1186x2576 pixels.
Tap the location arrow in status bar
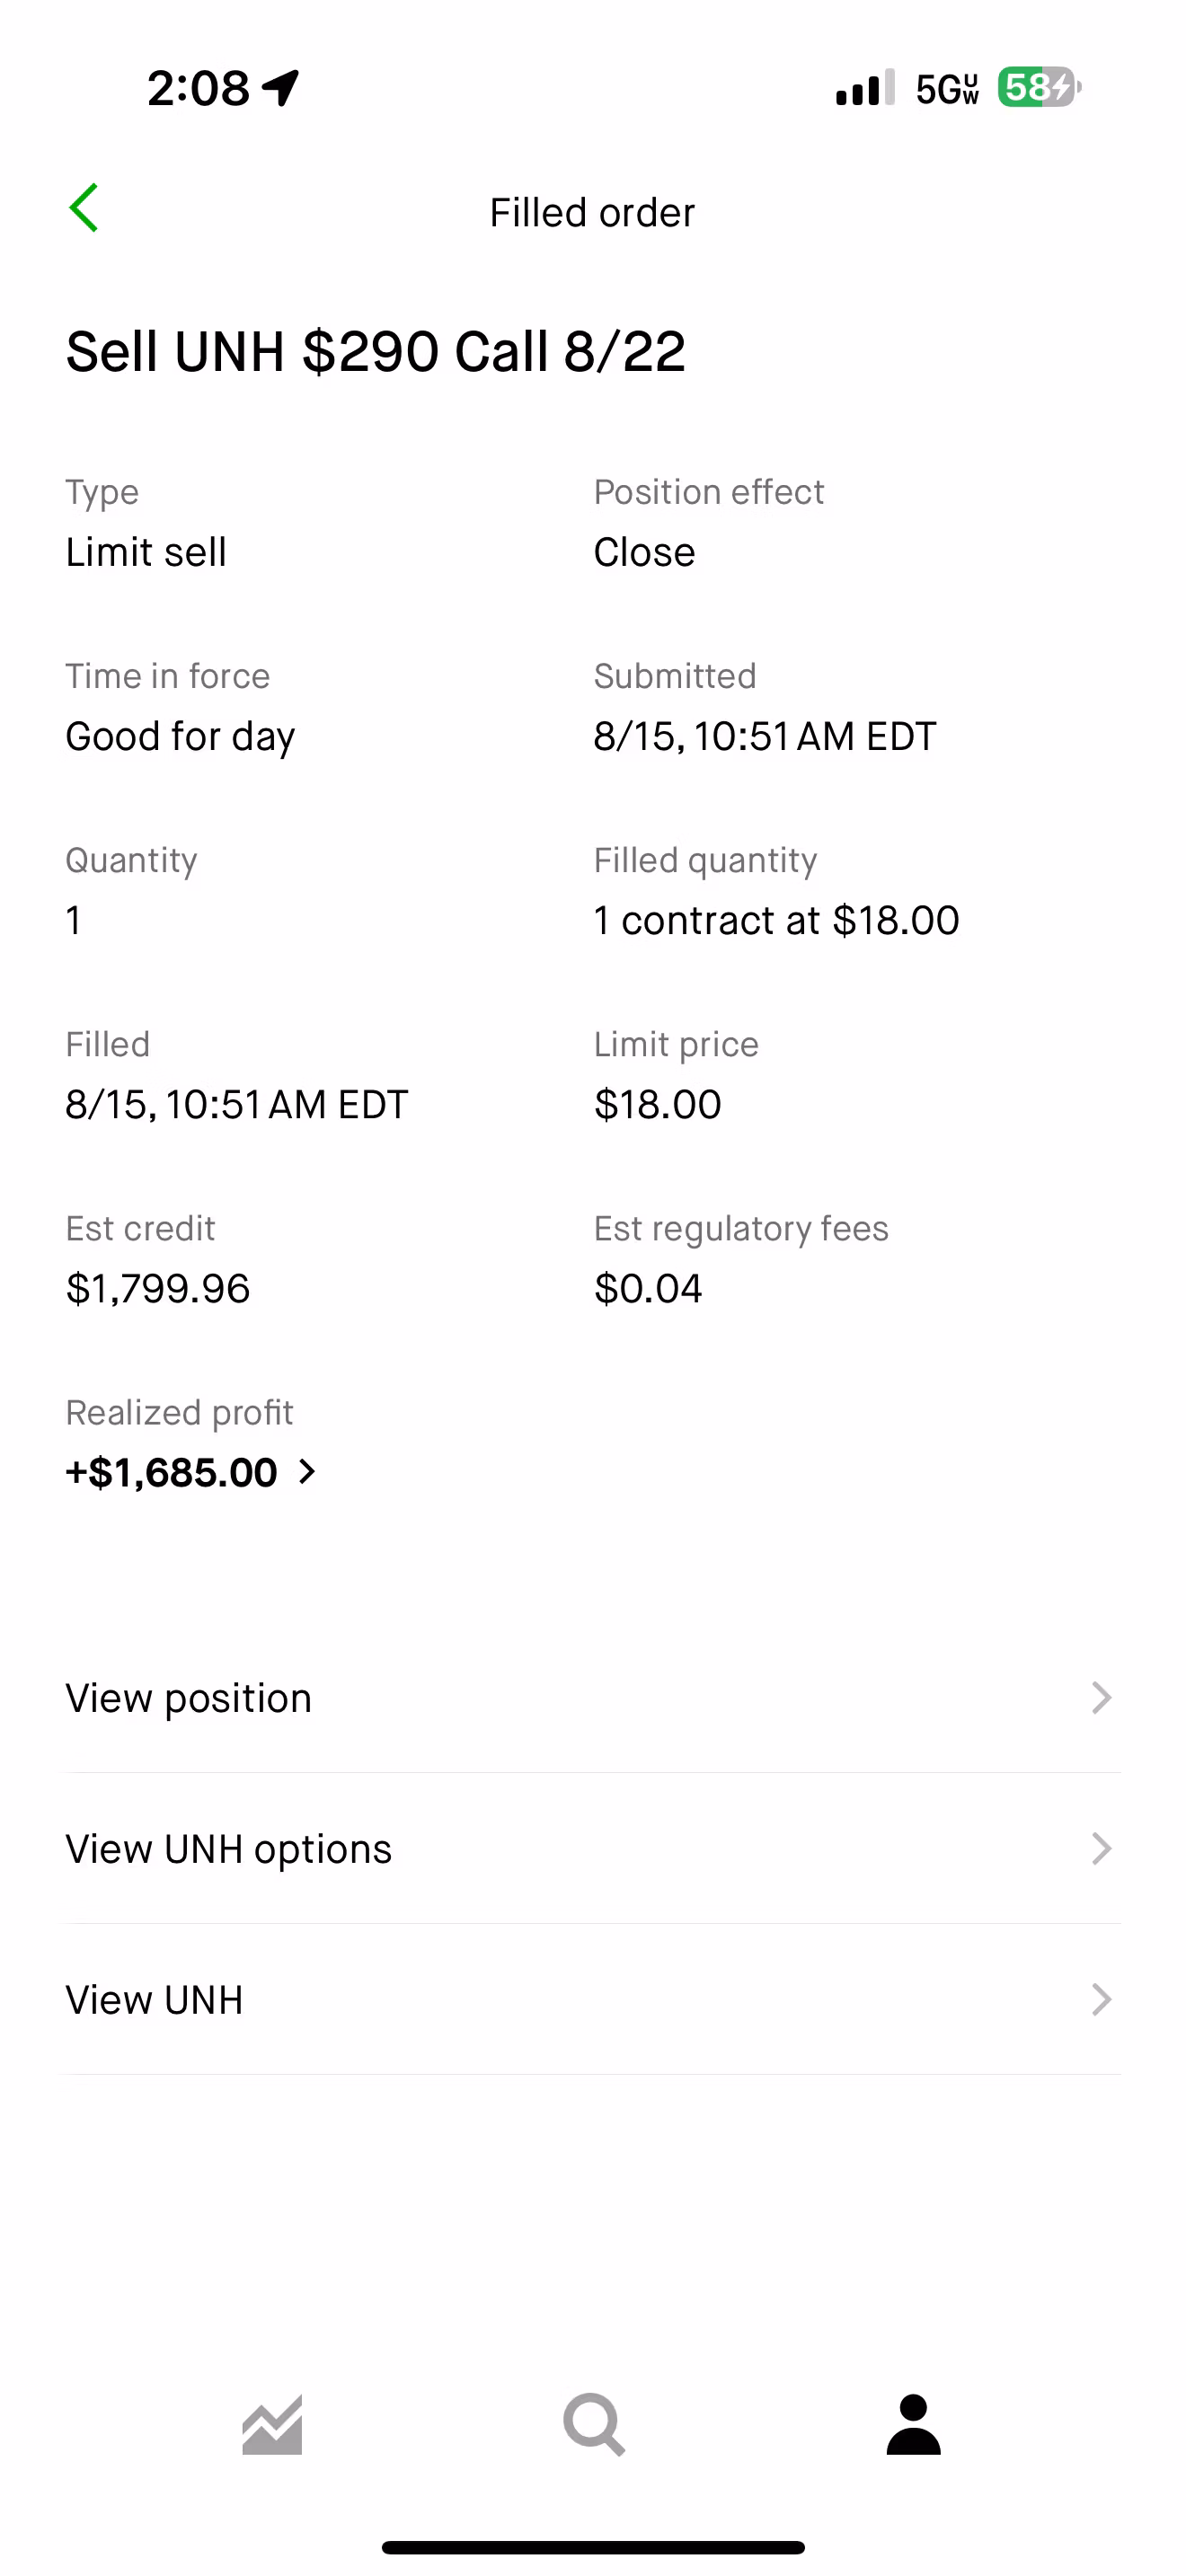281,88
